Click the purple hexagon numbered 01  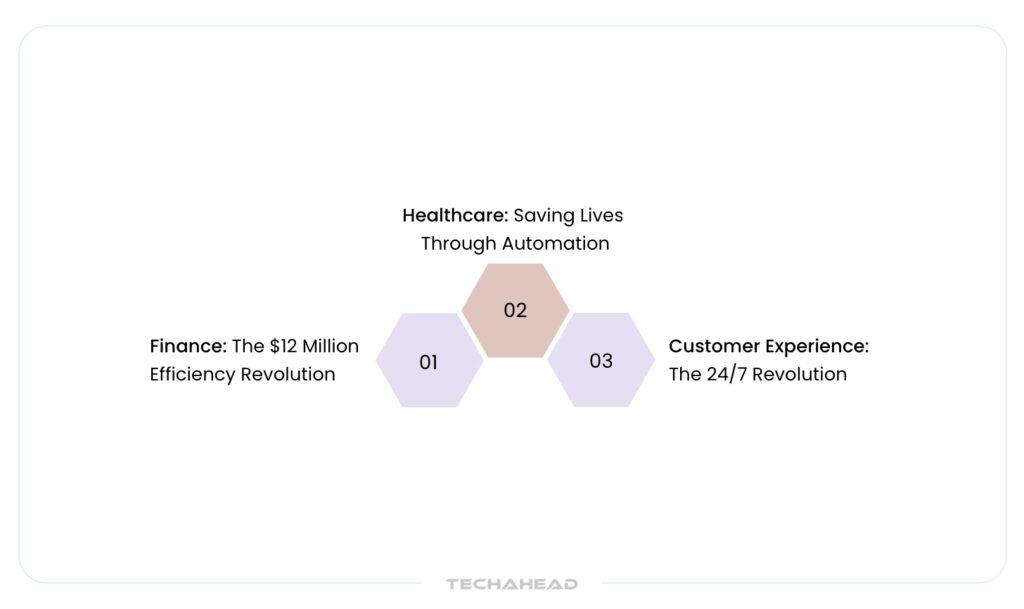click(x=429, y=361)
